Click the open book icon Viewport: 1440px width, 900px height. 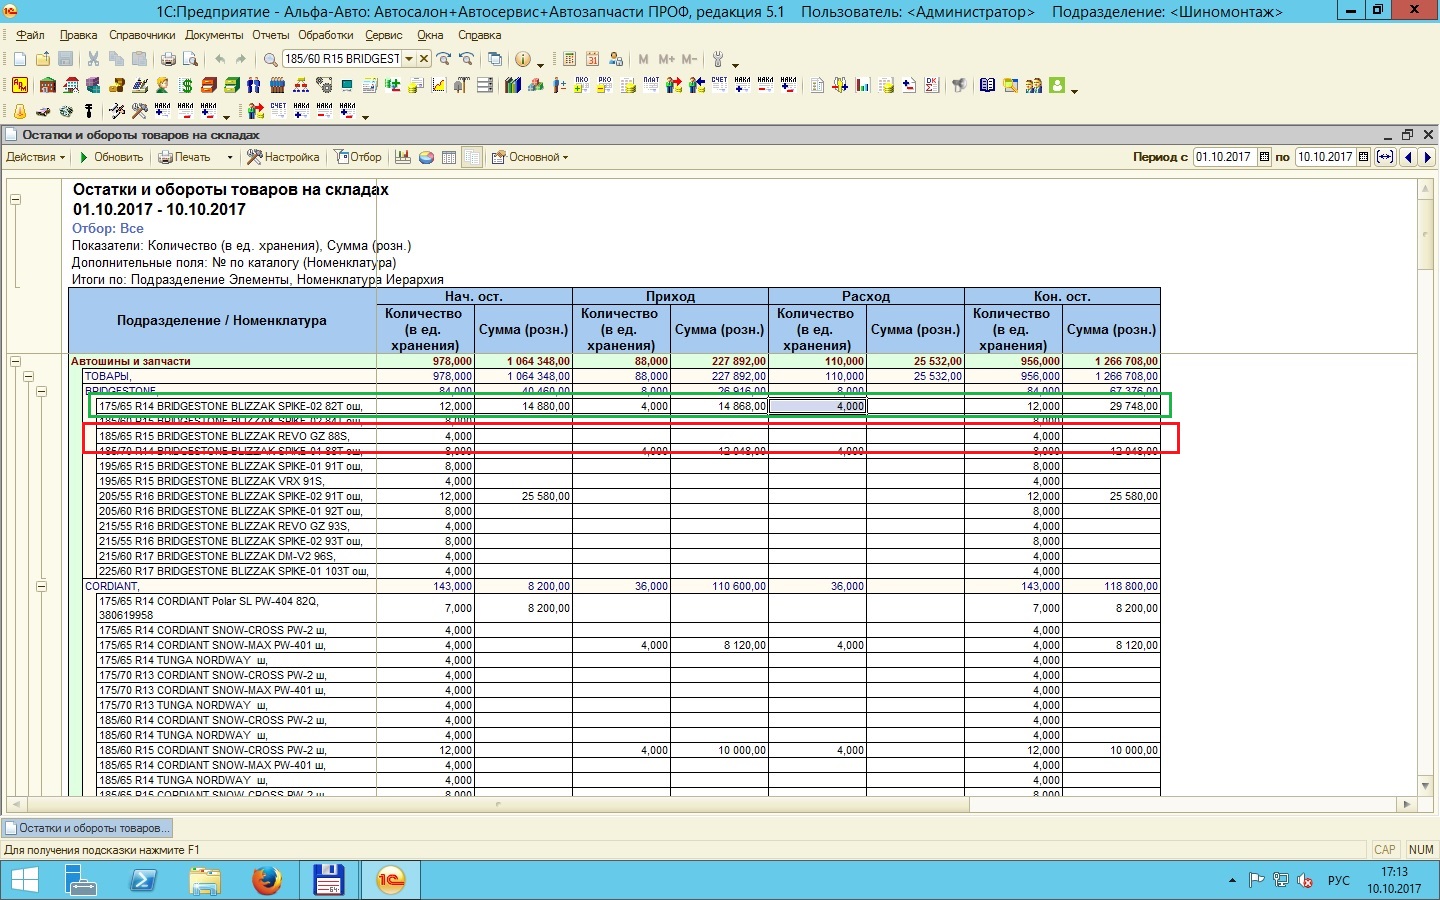[x=987, y=85]
